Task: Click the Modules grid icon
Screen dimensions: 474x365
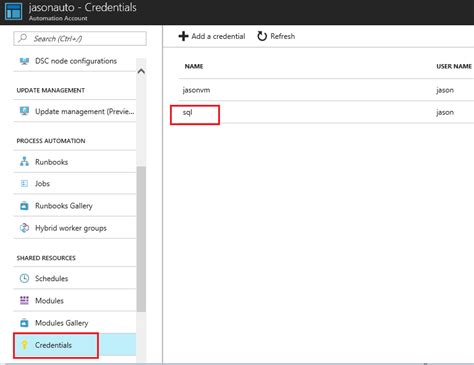Action: pyautogui.click(x=24, y=300)
